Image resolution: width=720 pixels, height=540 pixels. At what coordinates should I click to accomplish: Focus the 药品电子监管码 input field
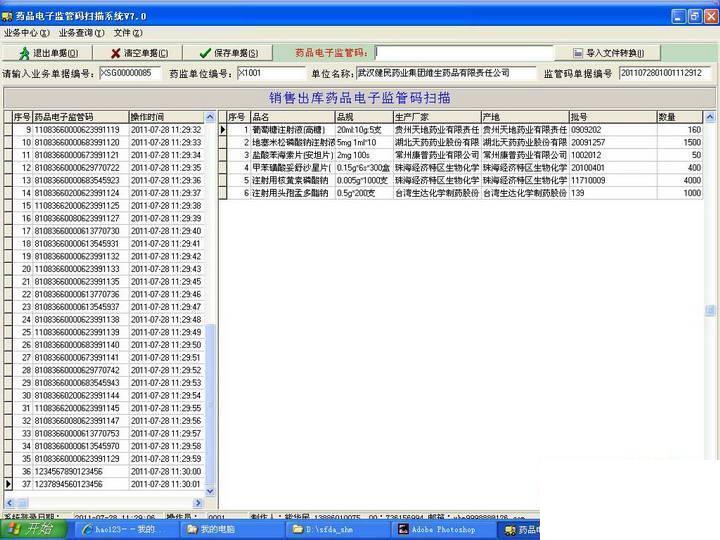464,53
